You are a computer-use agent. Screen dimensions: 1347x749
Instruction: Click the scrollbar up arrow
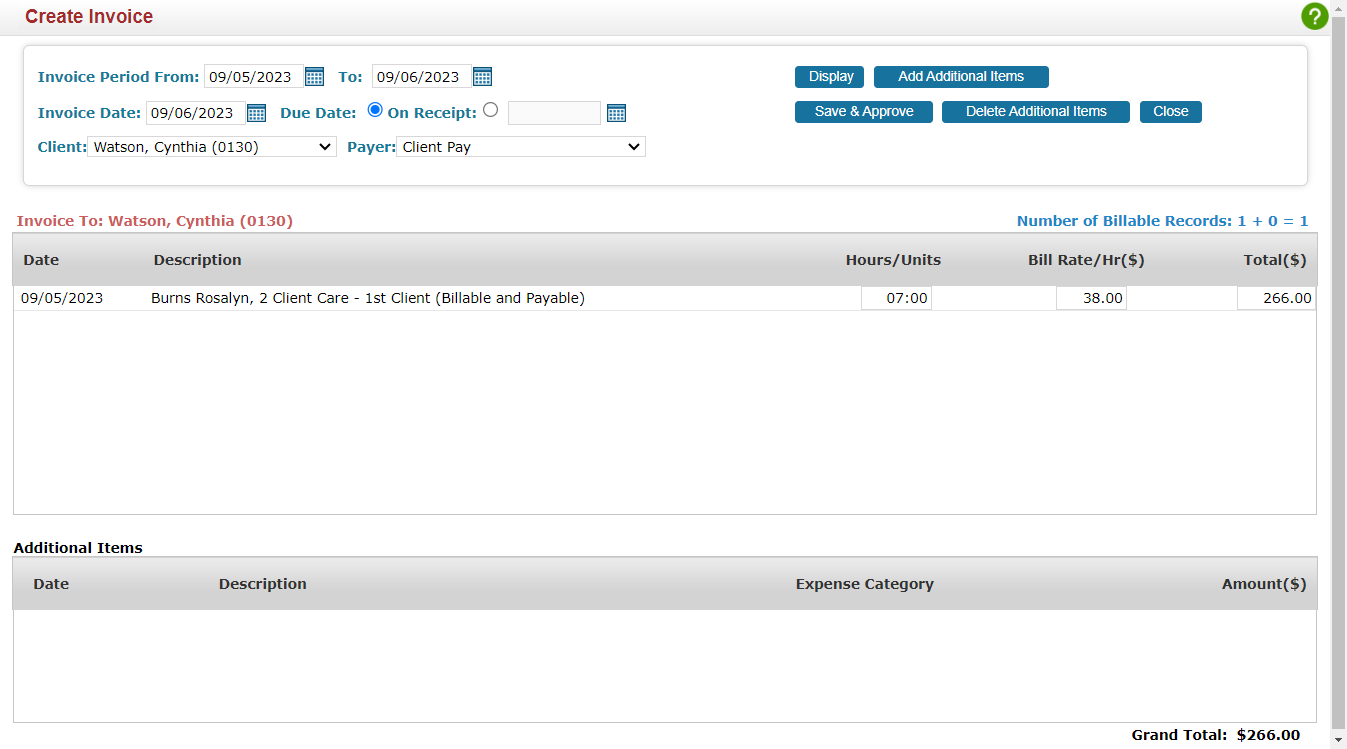[x=1339, y=8]
